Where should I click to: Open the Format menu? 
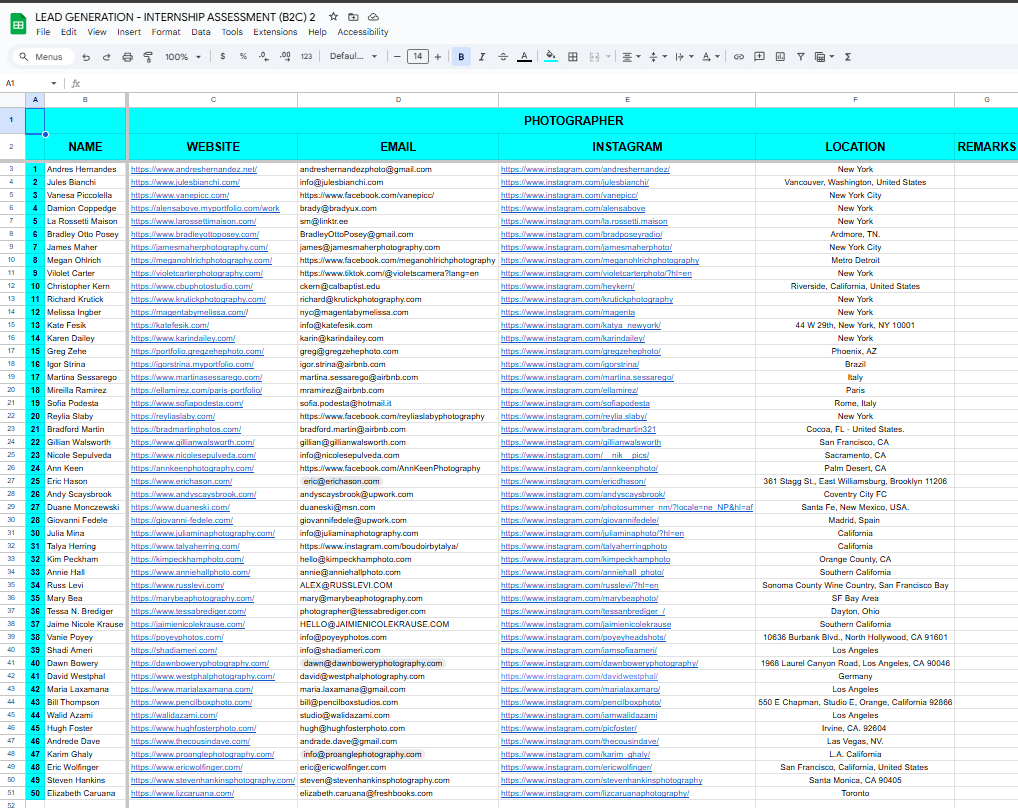coord(166,32)
